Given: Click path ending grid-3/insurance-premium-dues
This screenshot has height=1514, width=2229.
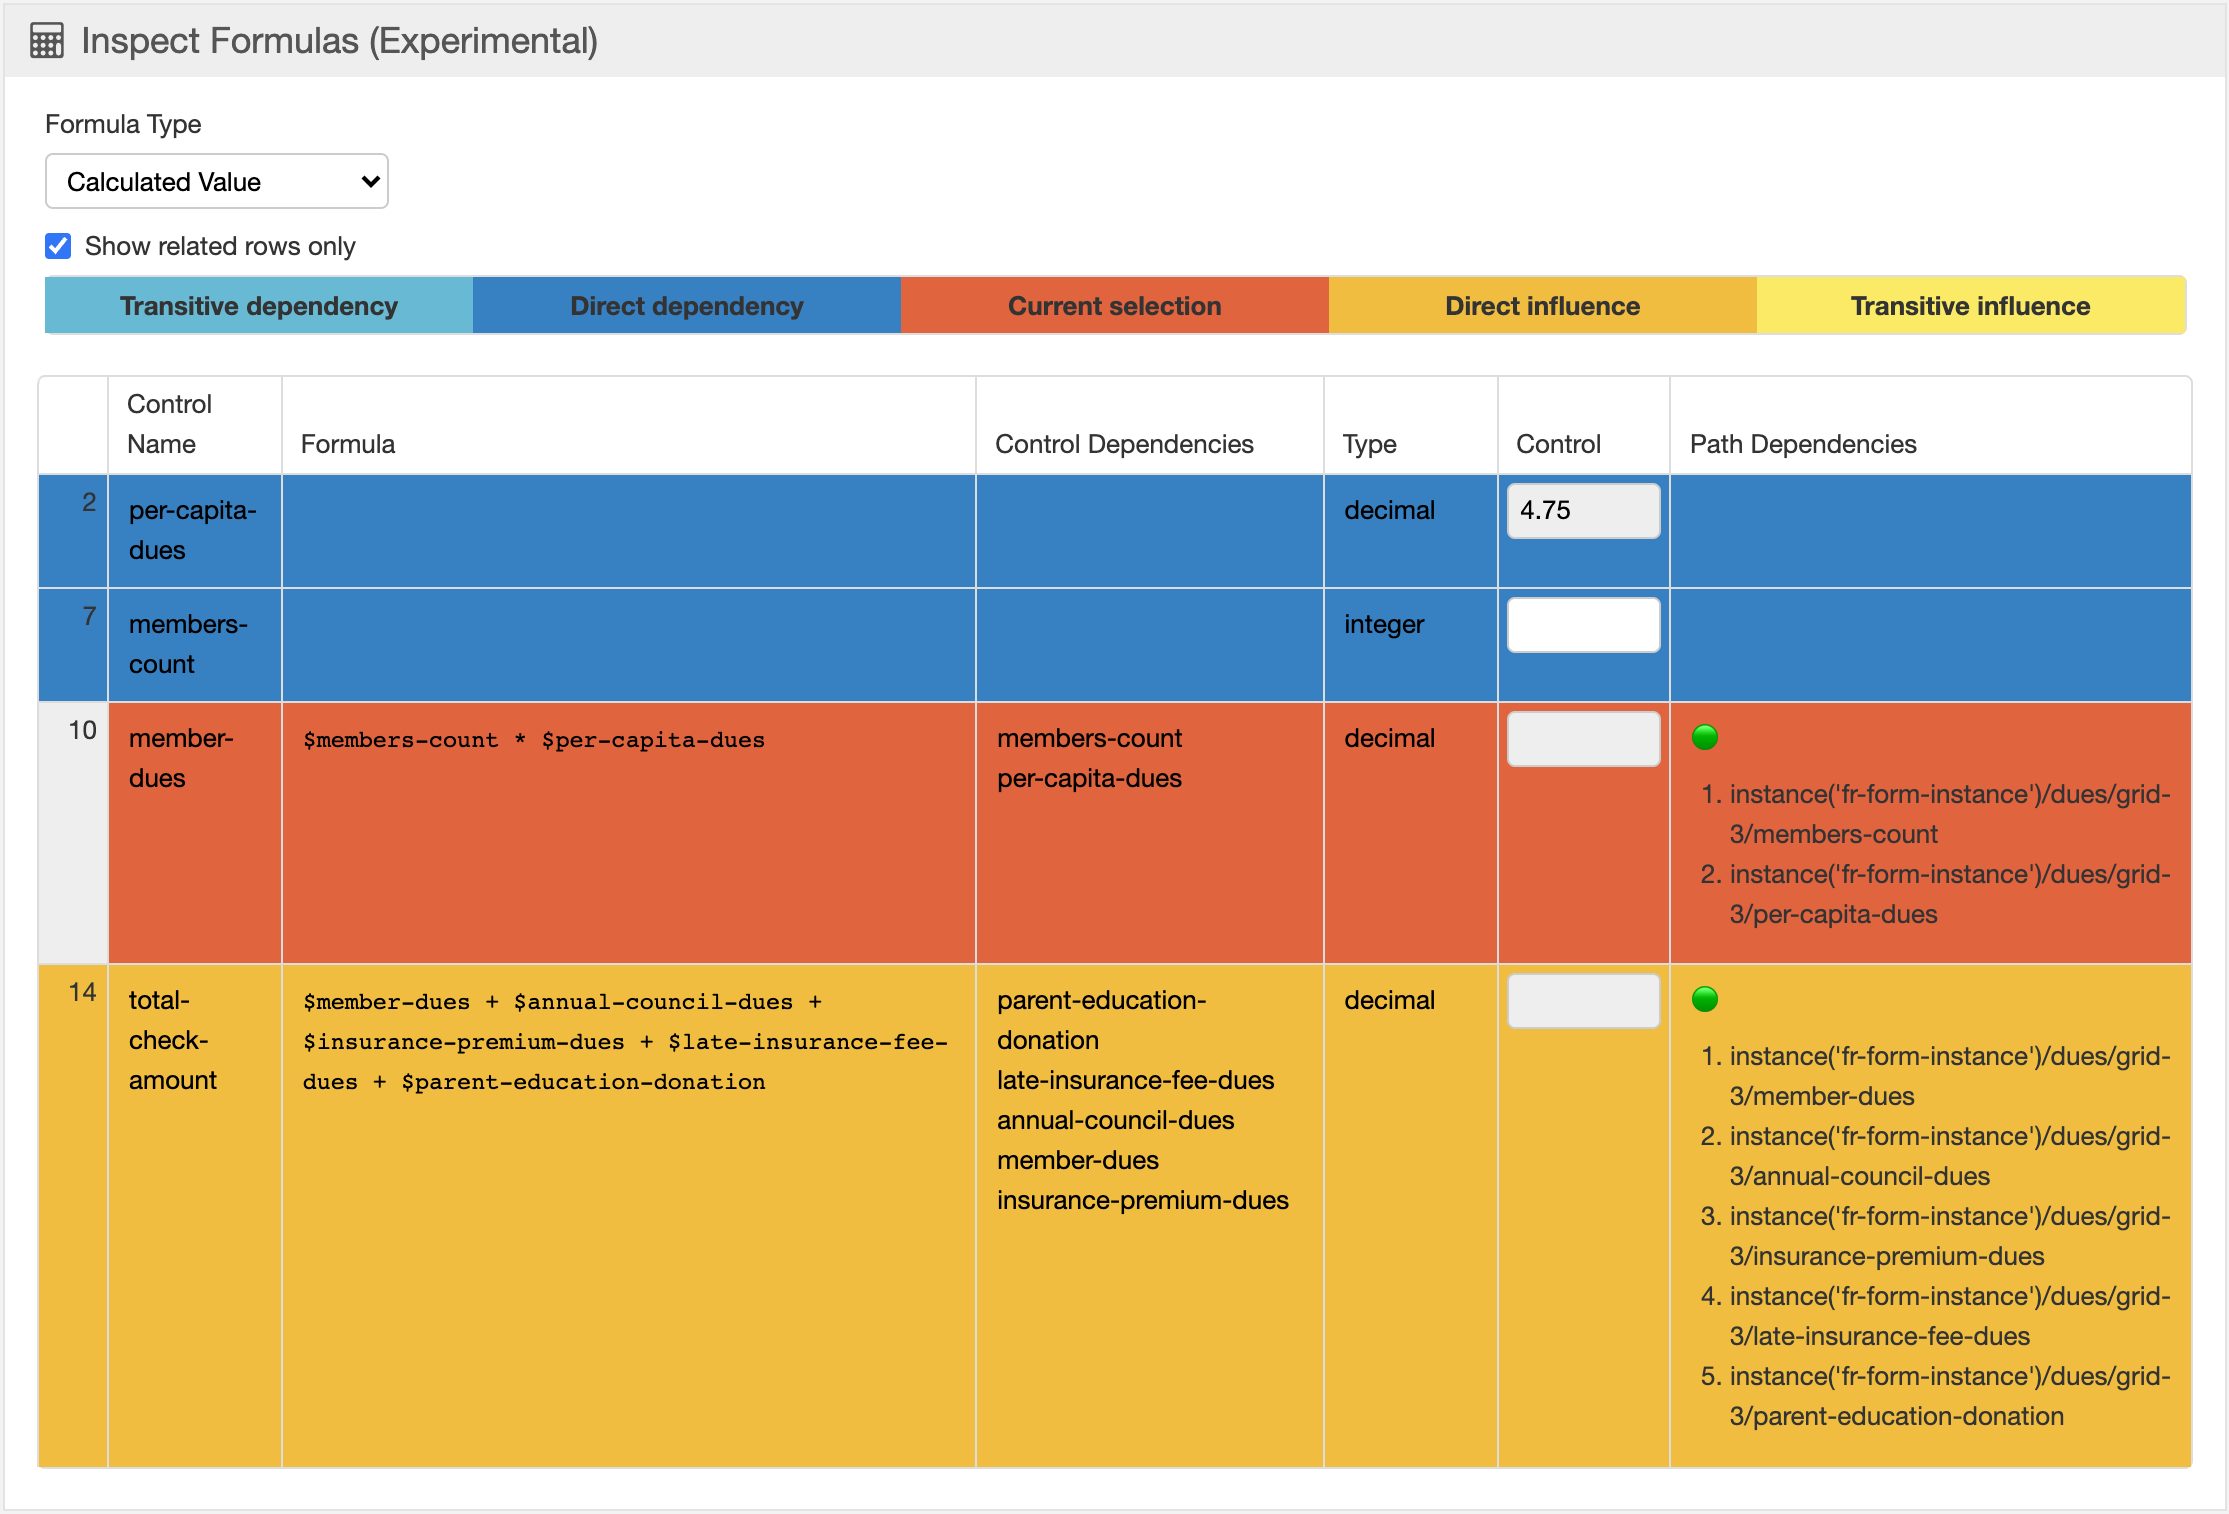Looking at the screenshot, I should (x=1950, y=1237).
